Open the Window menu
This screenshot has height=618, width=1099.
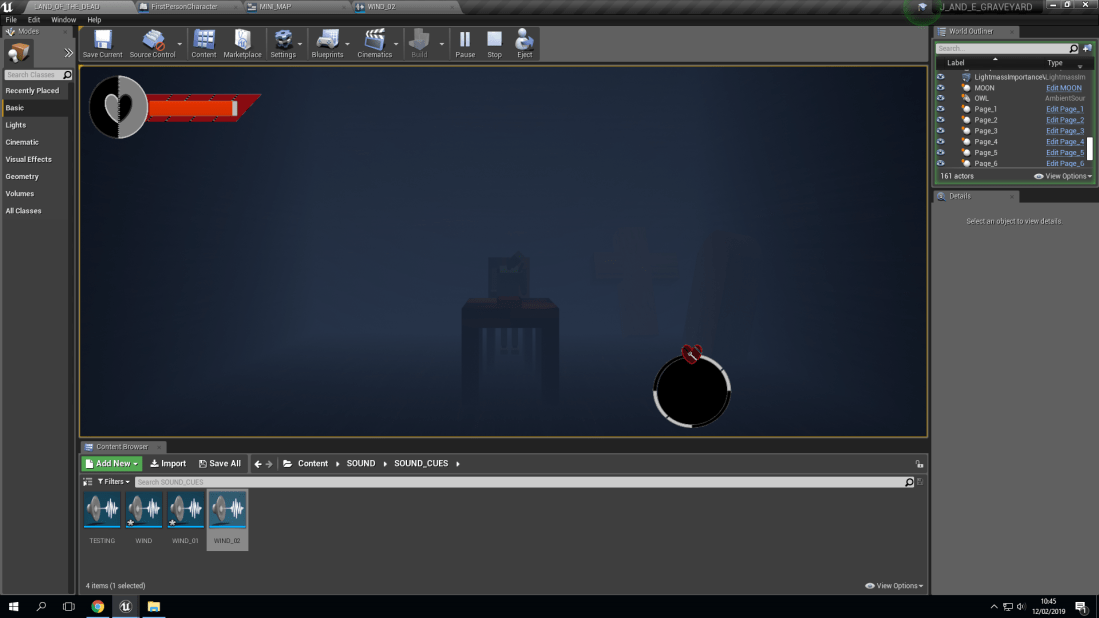(63, 19)
